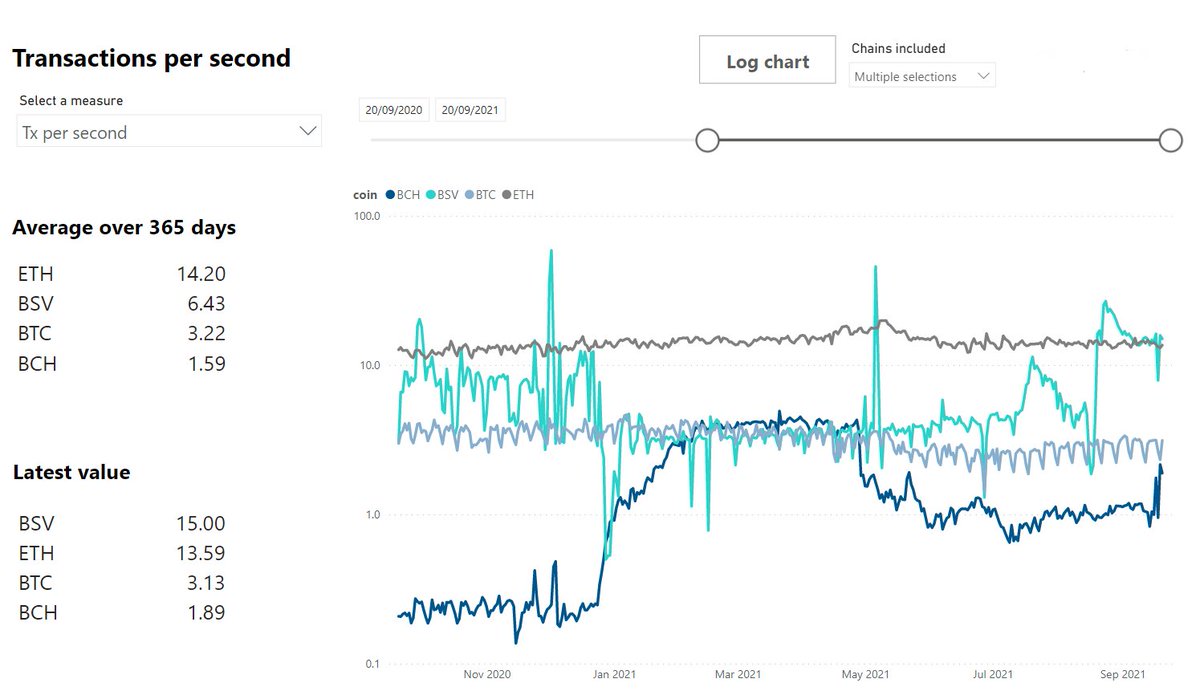
Task: Click the Transactions per second title
Action: [151, 58]
